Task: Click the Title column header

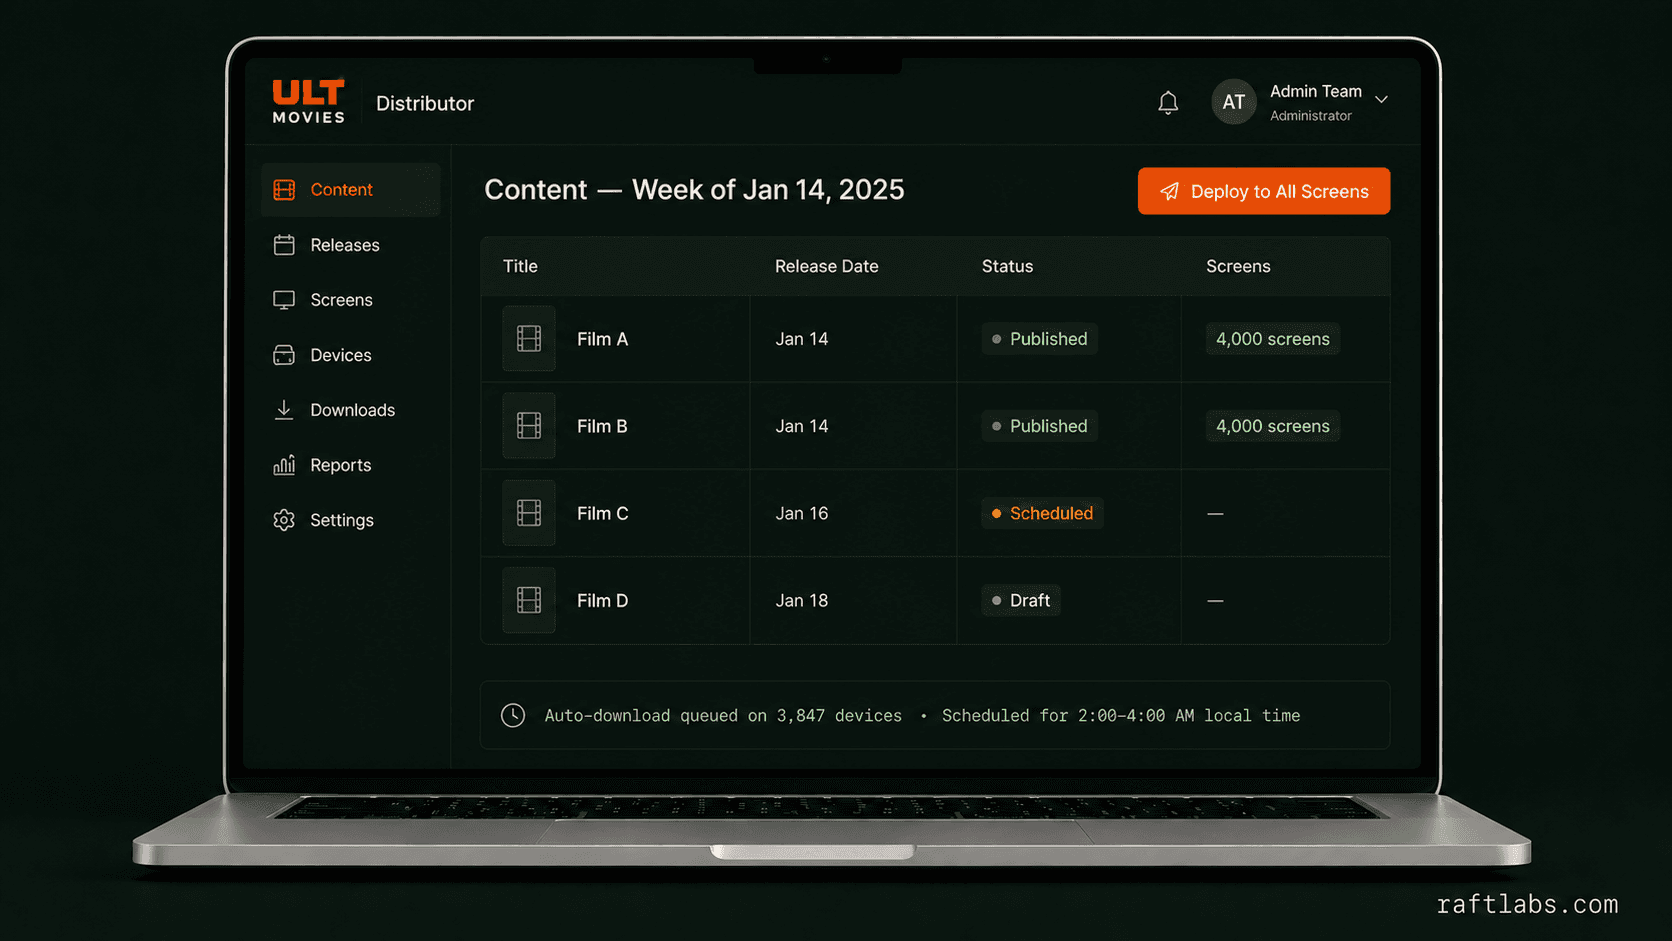Action: [520, 266]
